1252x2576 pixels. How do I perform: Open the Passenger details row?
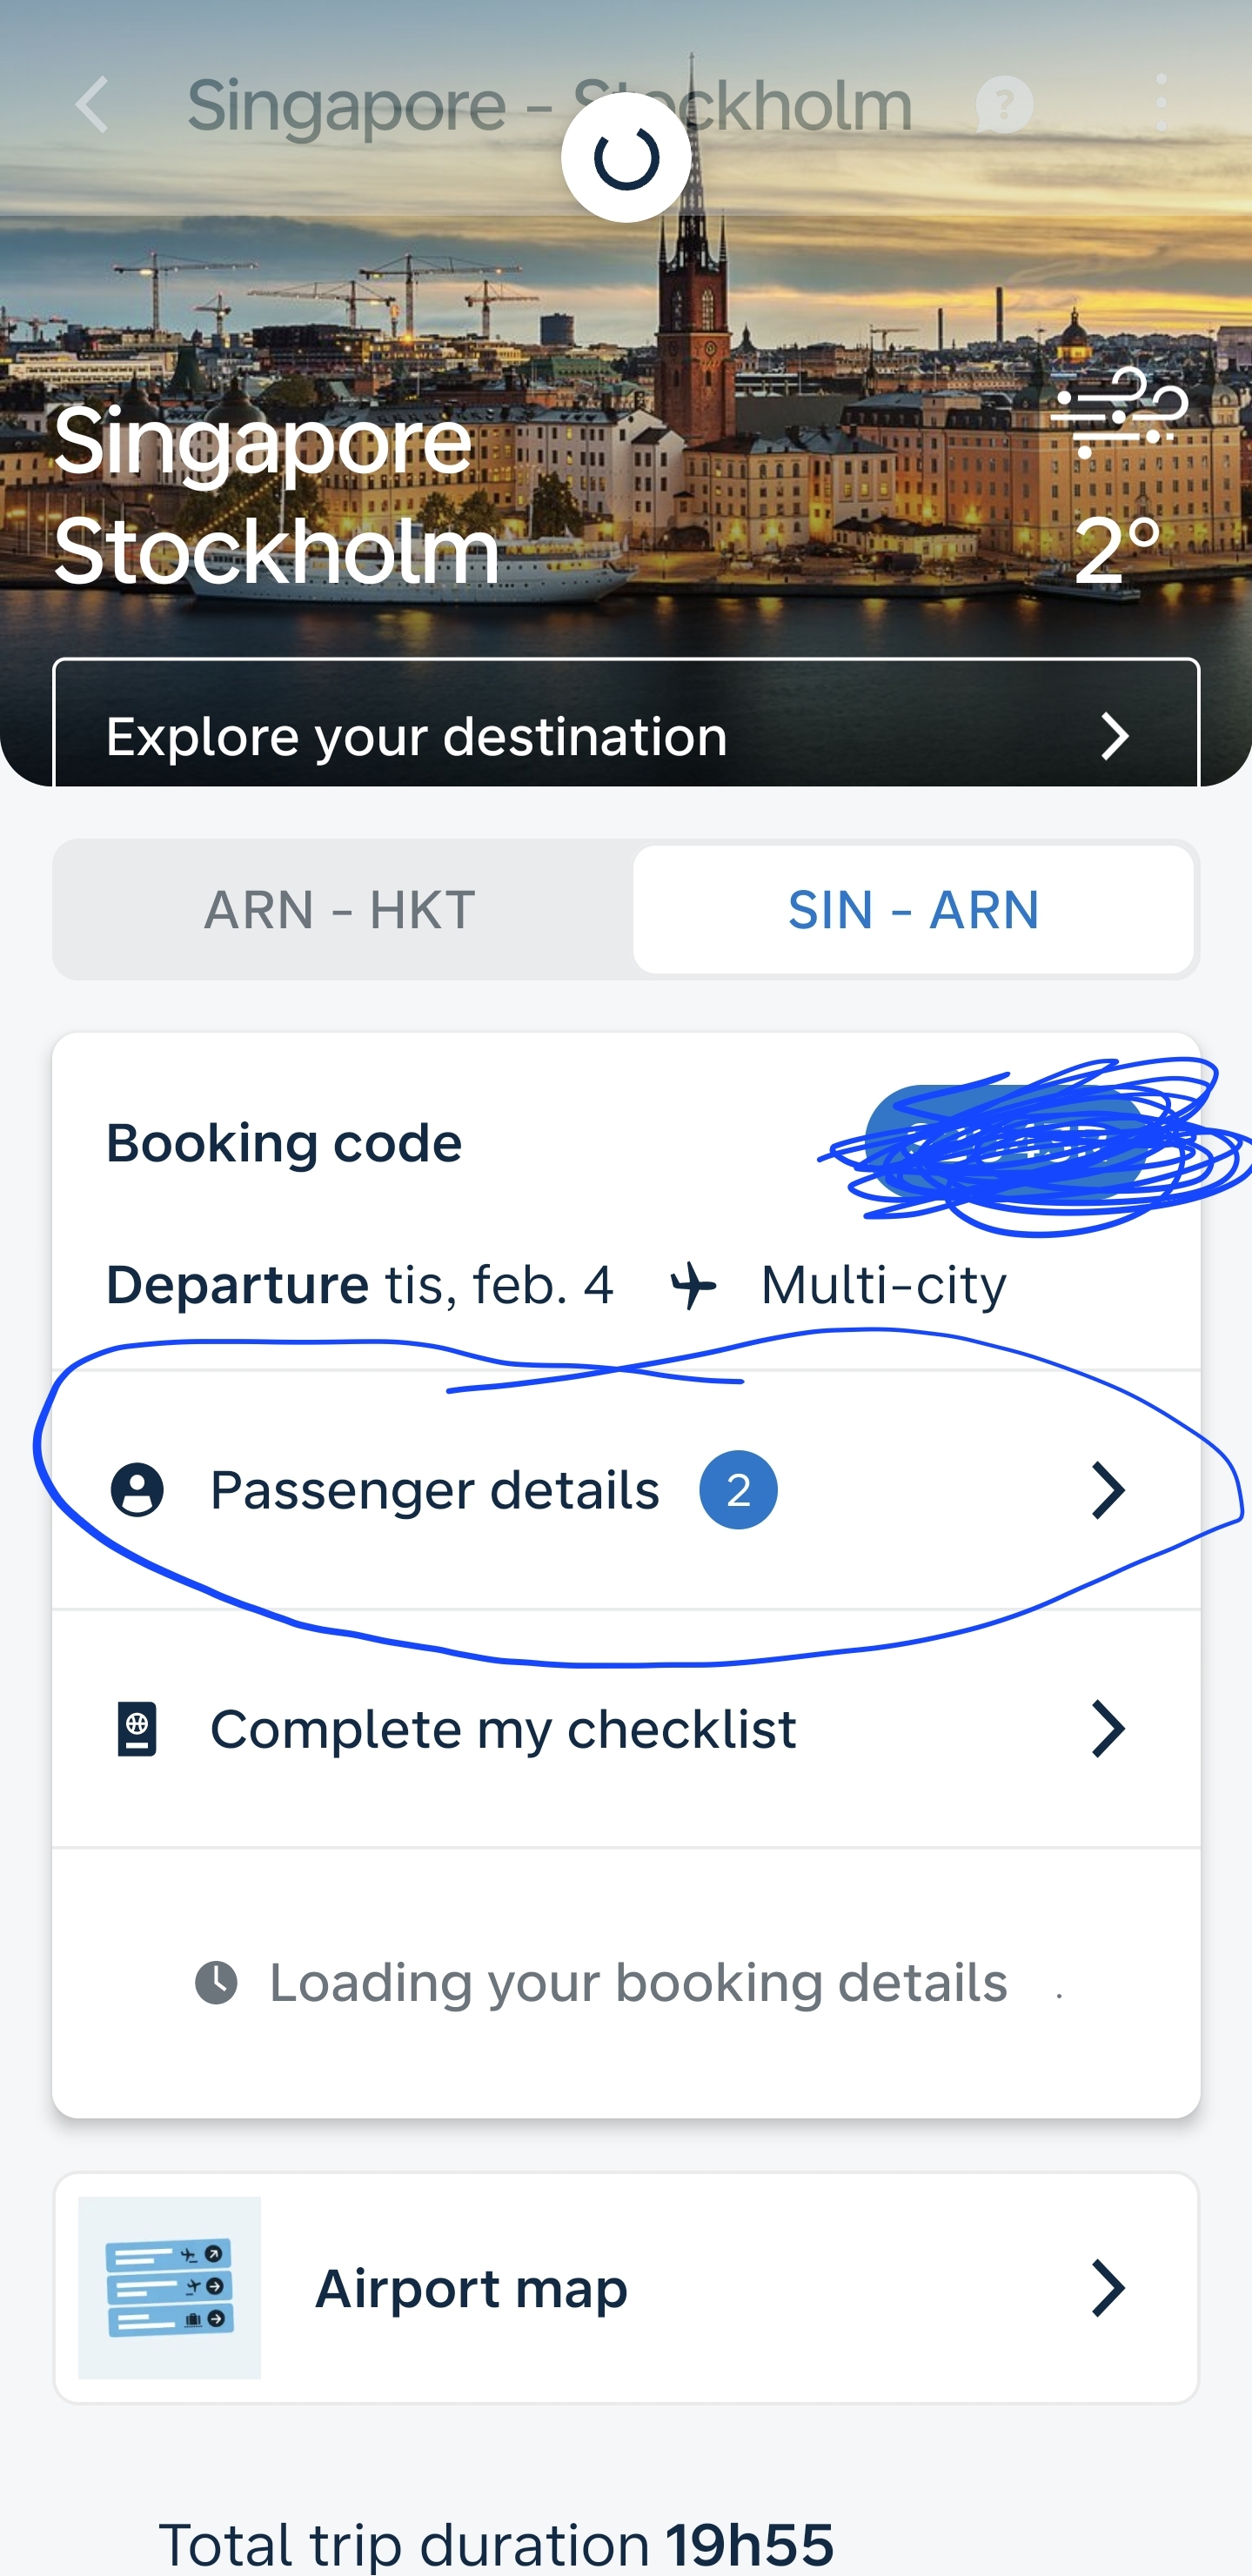click(x=434, y=1490)
